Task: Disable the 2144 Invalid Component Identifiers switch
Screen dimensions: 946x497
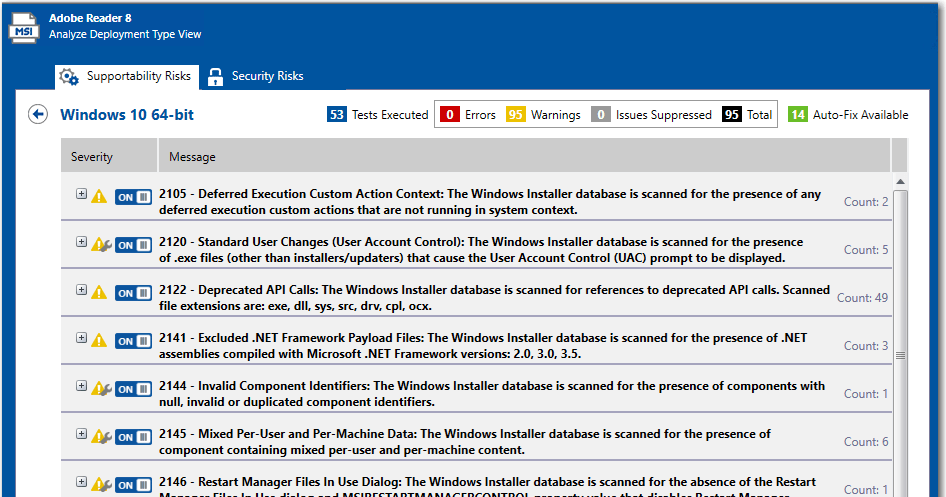Action: tap(133, 389)
